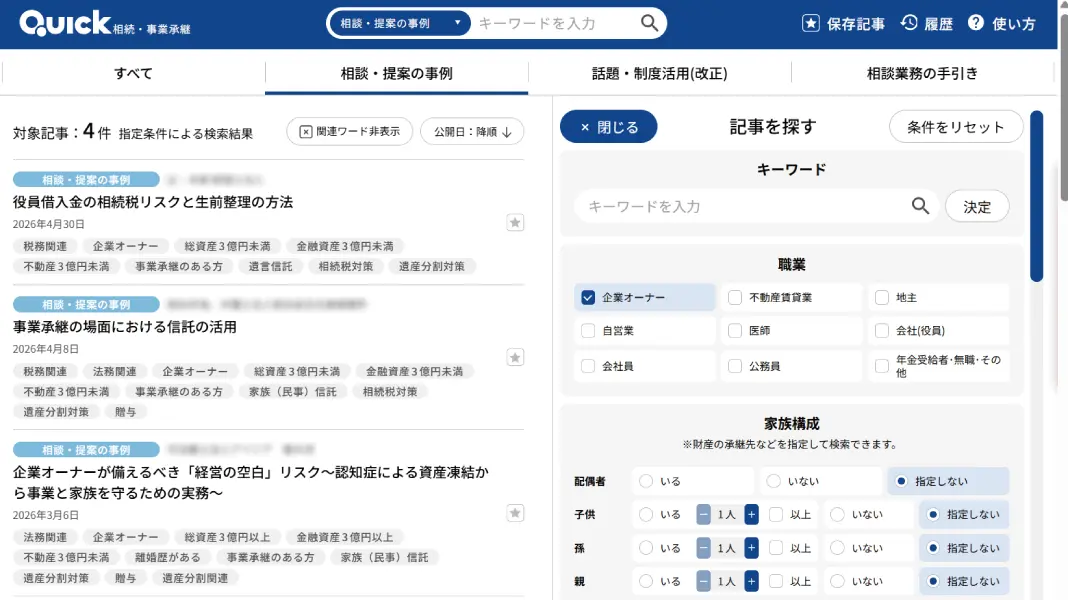Click the header キーワードを入力 search field
The height and width of the screenshot is (600, 1068).
(555, 23)
